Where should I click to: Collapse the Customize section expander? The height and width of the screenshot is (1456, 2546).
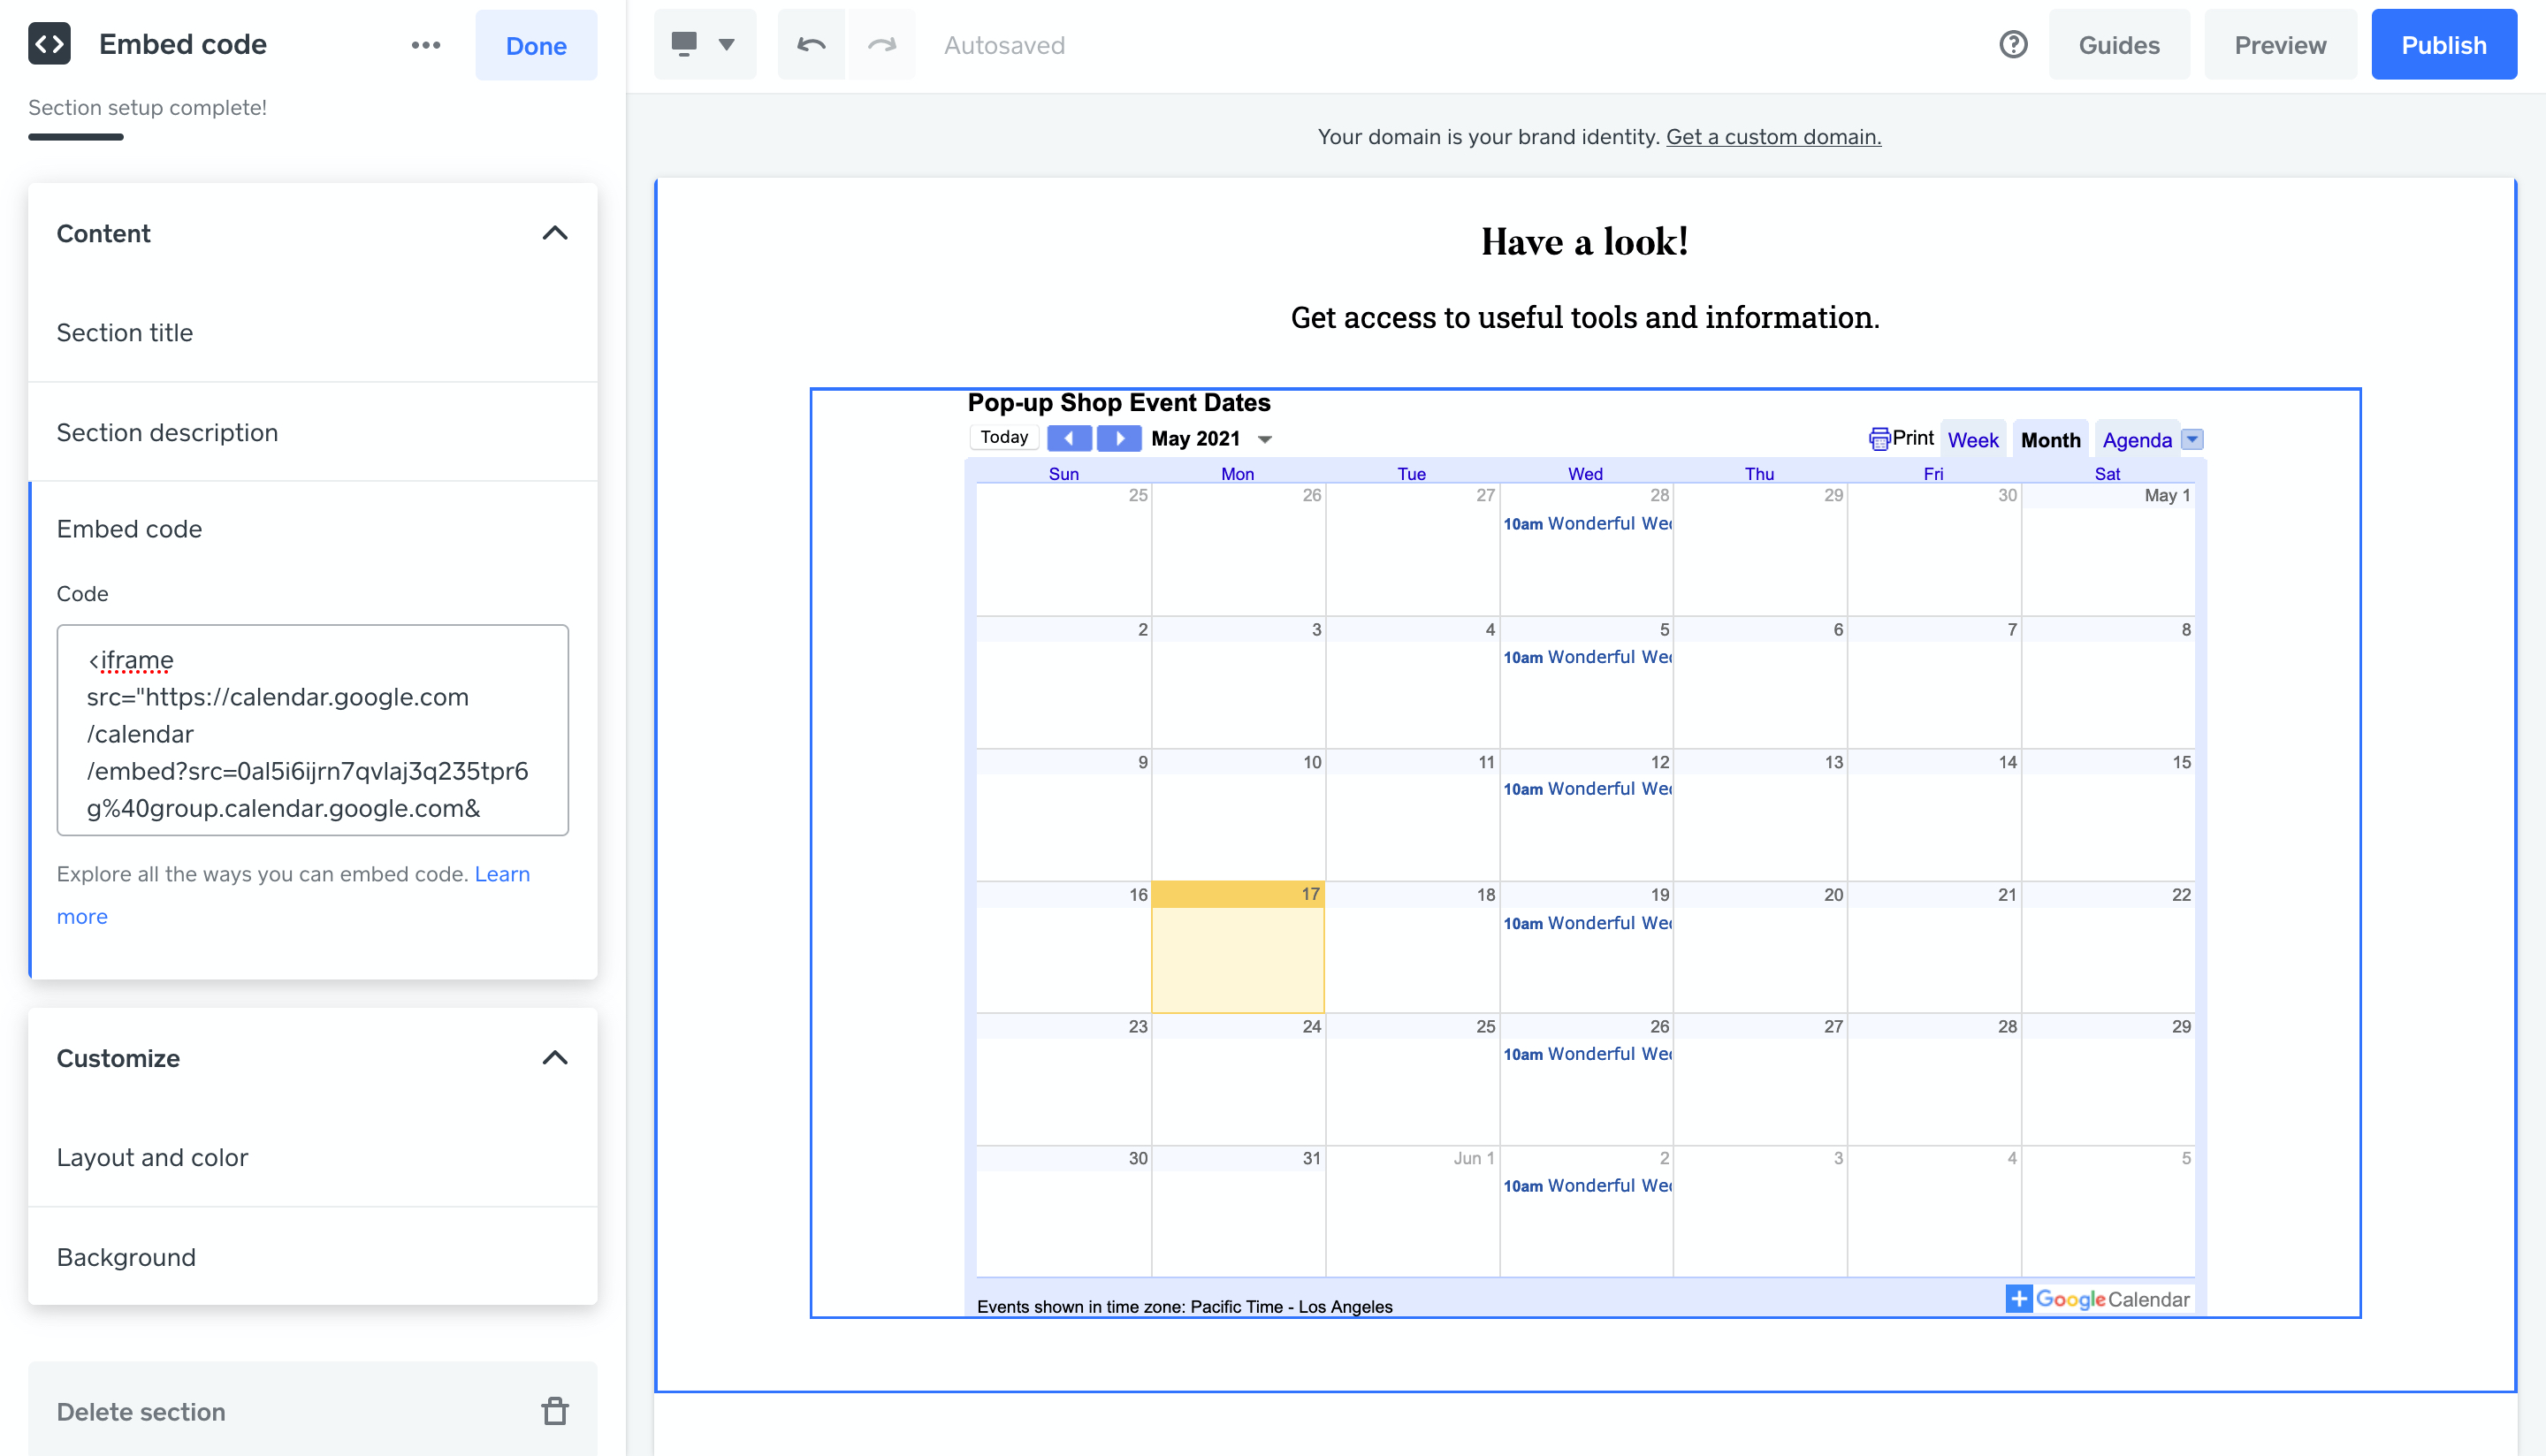[556, 1057]
